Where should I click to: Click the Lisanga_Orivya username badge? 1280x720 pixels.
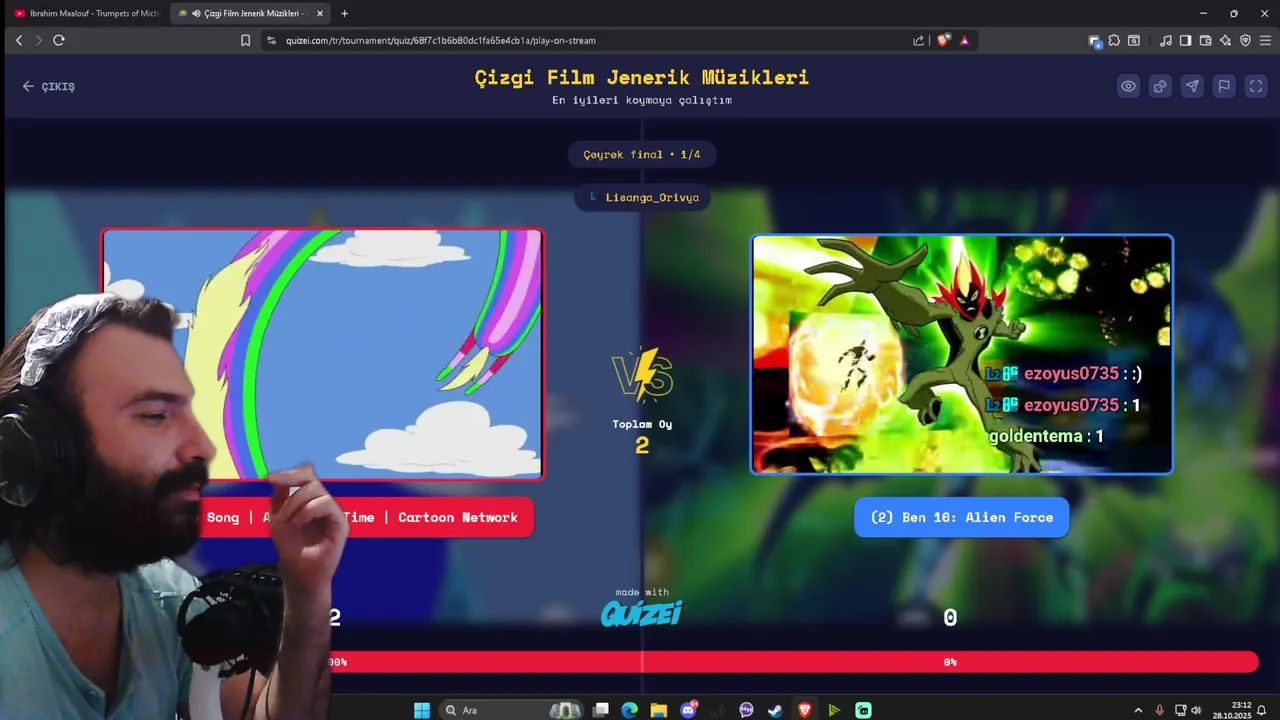(x=642, y=197)
